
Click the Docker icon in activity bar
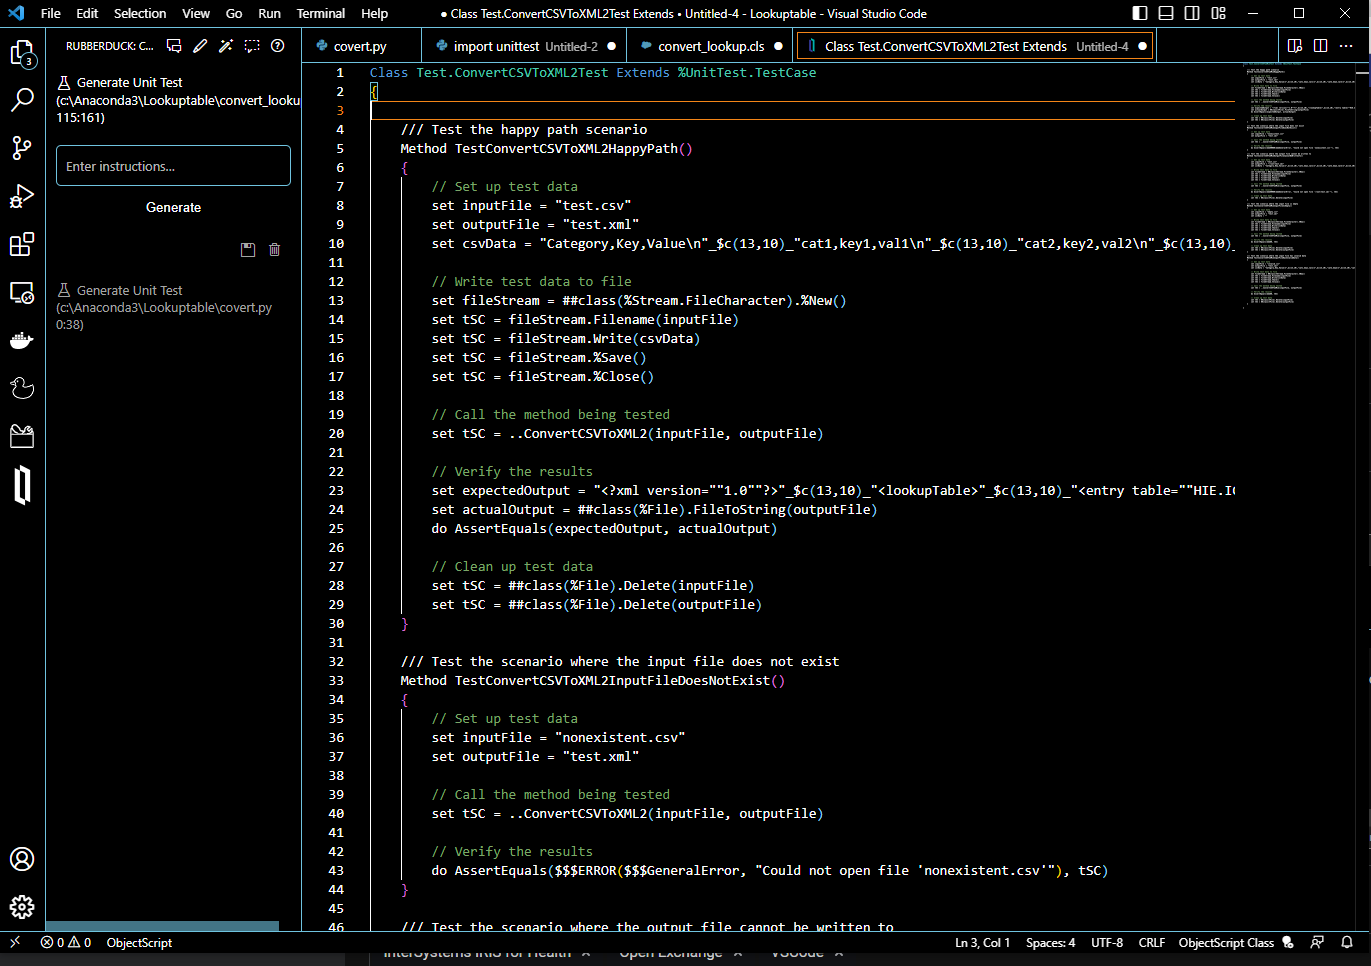click(21, 341)
